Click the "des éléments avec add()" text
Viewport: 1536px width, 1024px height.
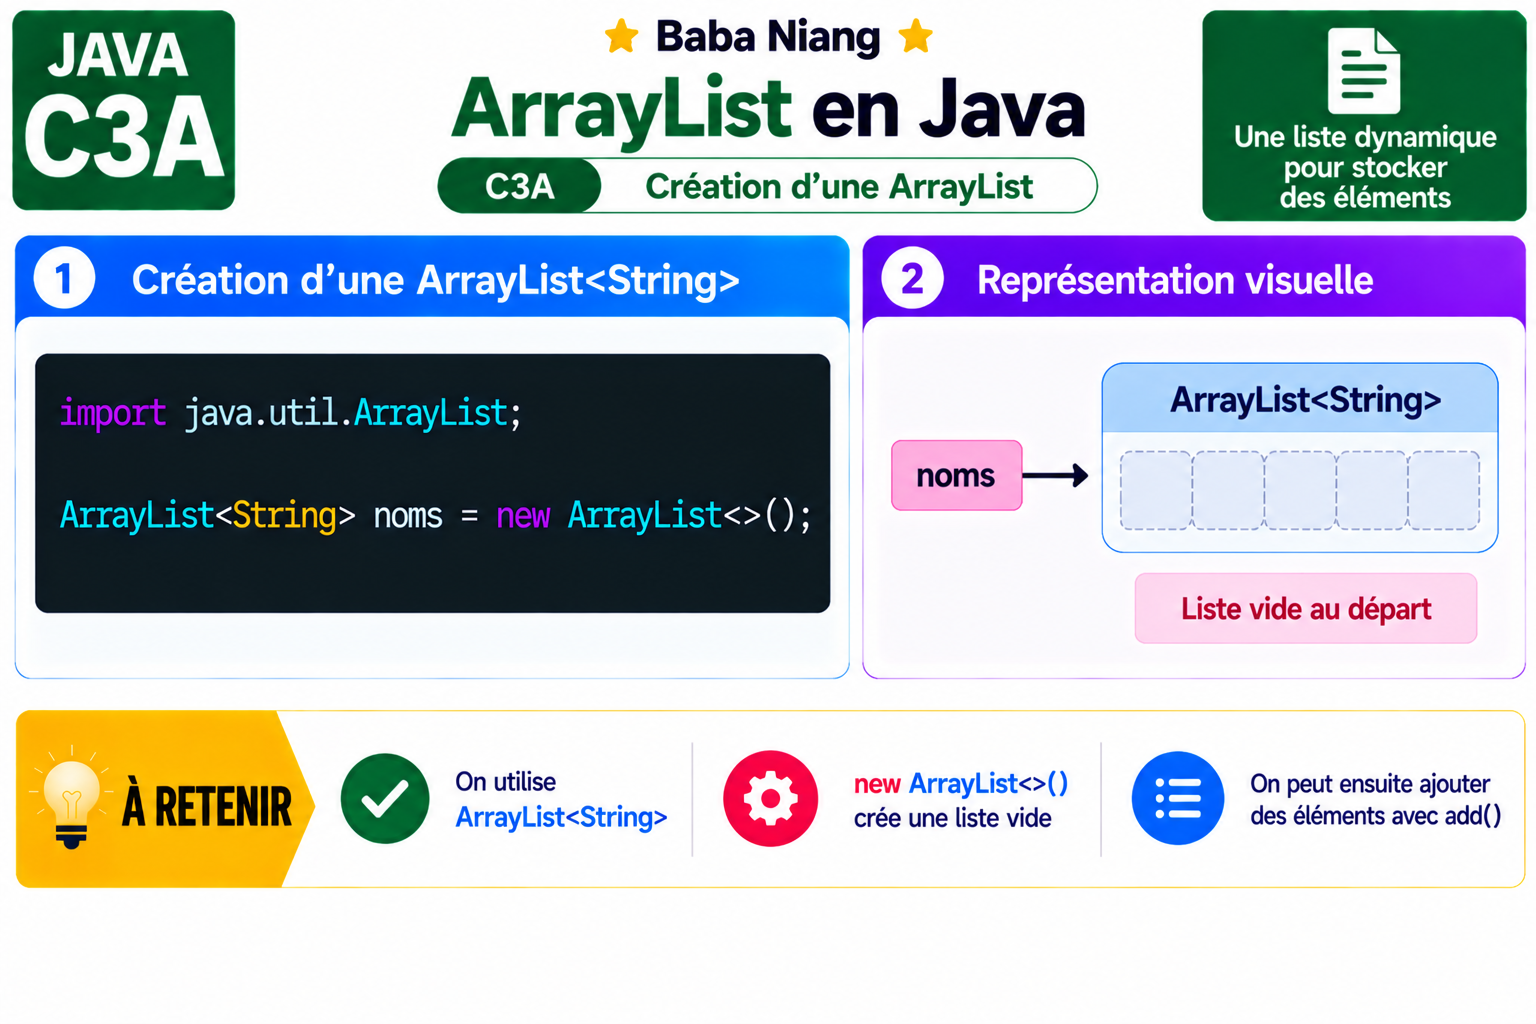(1376, 816)
